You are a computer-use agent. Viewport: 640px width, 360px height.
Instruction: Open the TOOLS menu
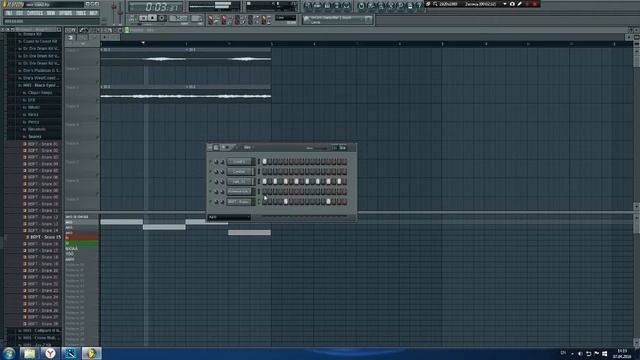tap(81, 13)
